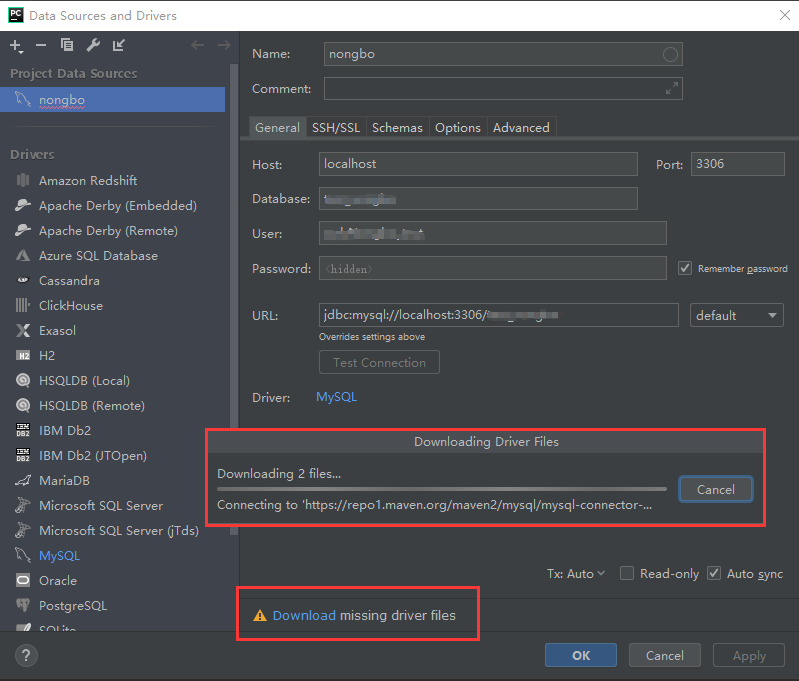Select the Amazon Redshift driver icon
This screenshot has width=799, height=681.
coord(22,180)
